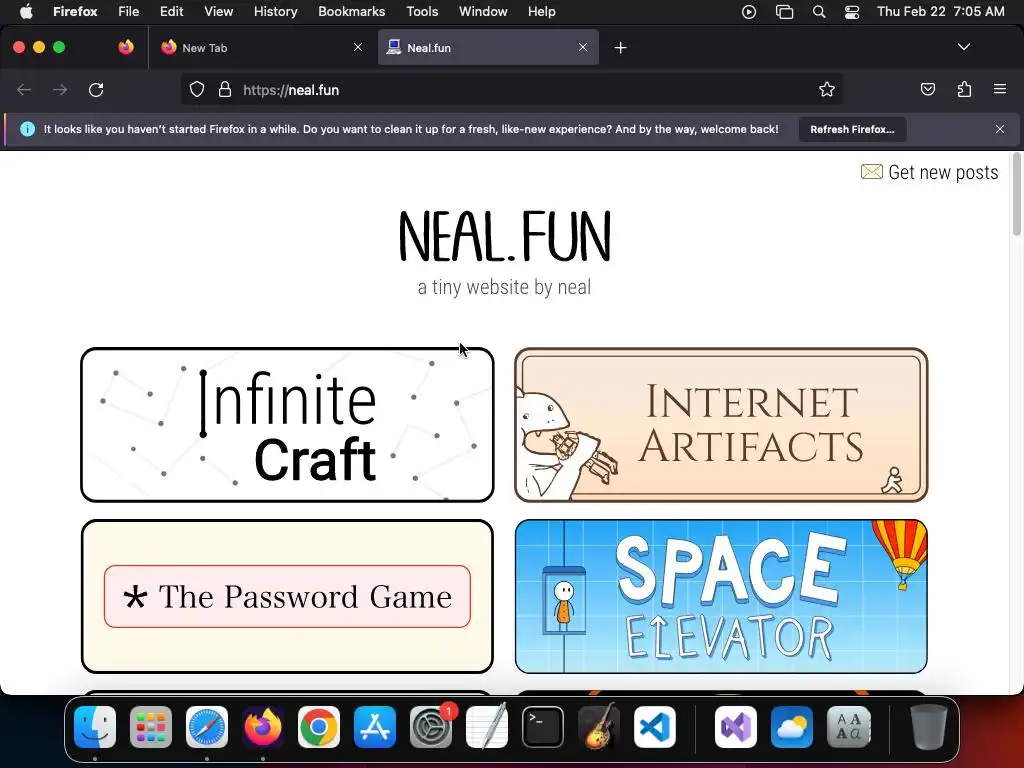
Task: Save to Pocket icon in toolbar
Action: click(927, 89)
